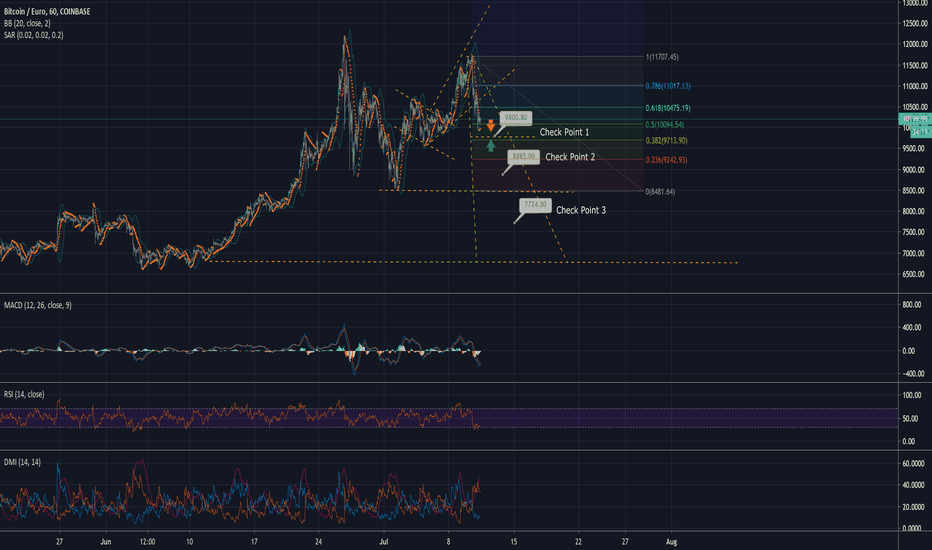This screenshot has width=932, height=550.
Task: Click 17 on the time axis
Action: point(254,542)
